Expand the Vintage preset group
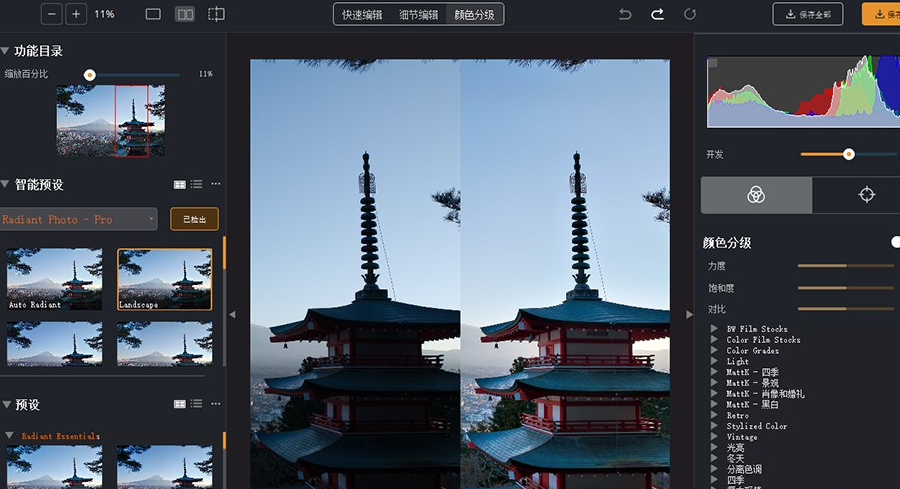 714,437
